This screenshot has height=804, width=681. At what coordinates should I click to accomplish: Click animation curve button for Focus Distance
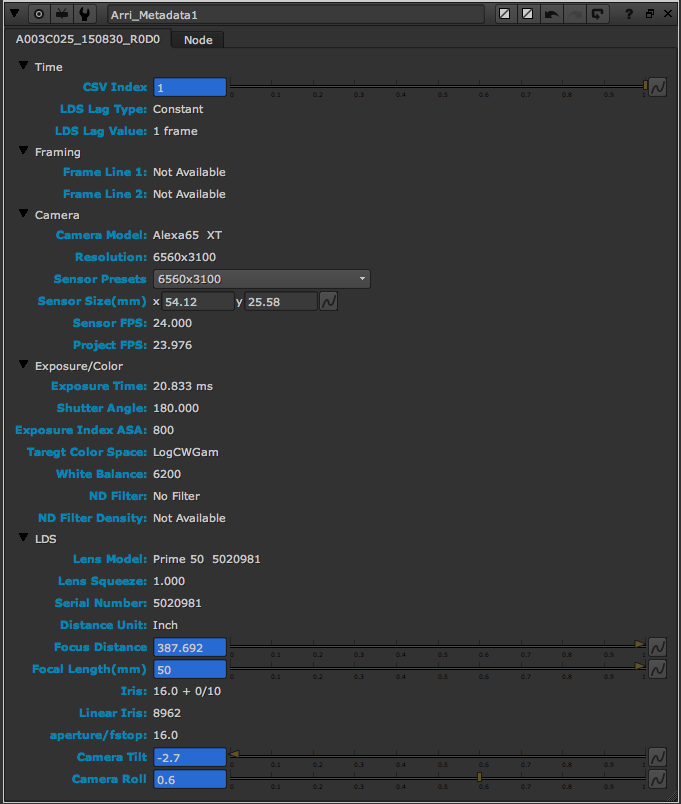(x=657, y=648)
